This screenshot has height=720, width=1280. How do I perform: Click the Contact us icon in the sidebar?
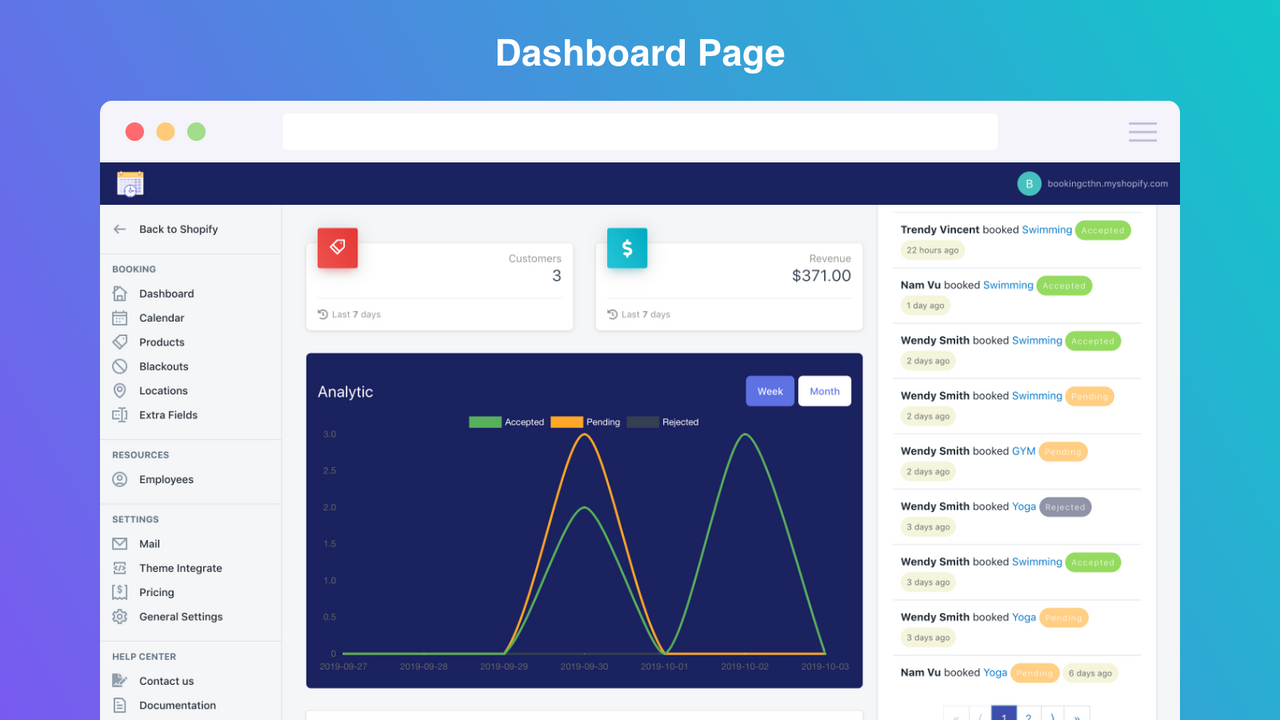(x=120, y=681)
